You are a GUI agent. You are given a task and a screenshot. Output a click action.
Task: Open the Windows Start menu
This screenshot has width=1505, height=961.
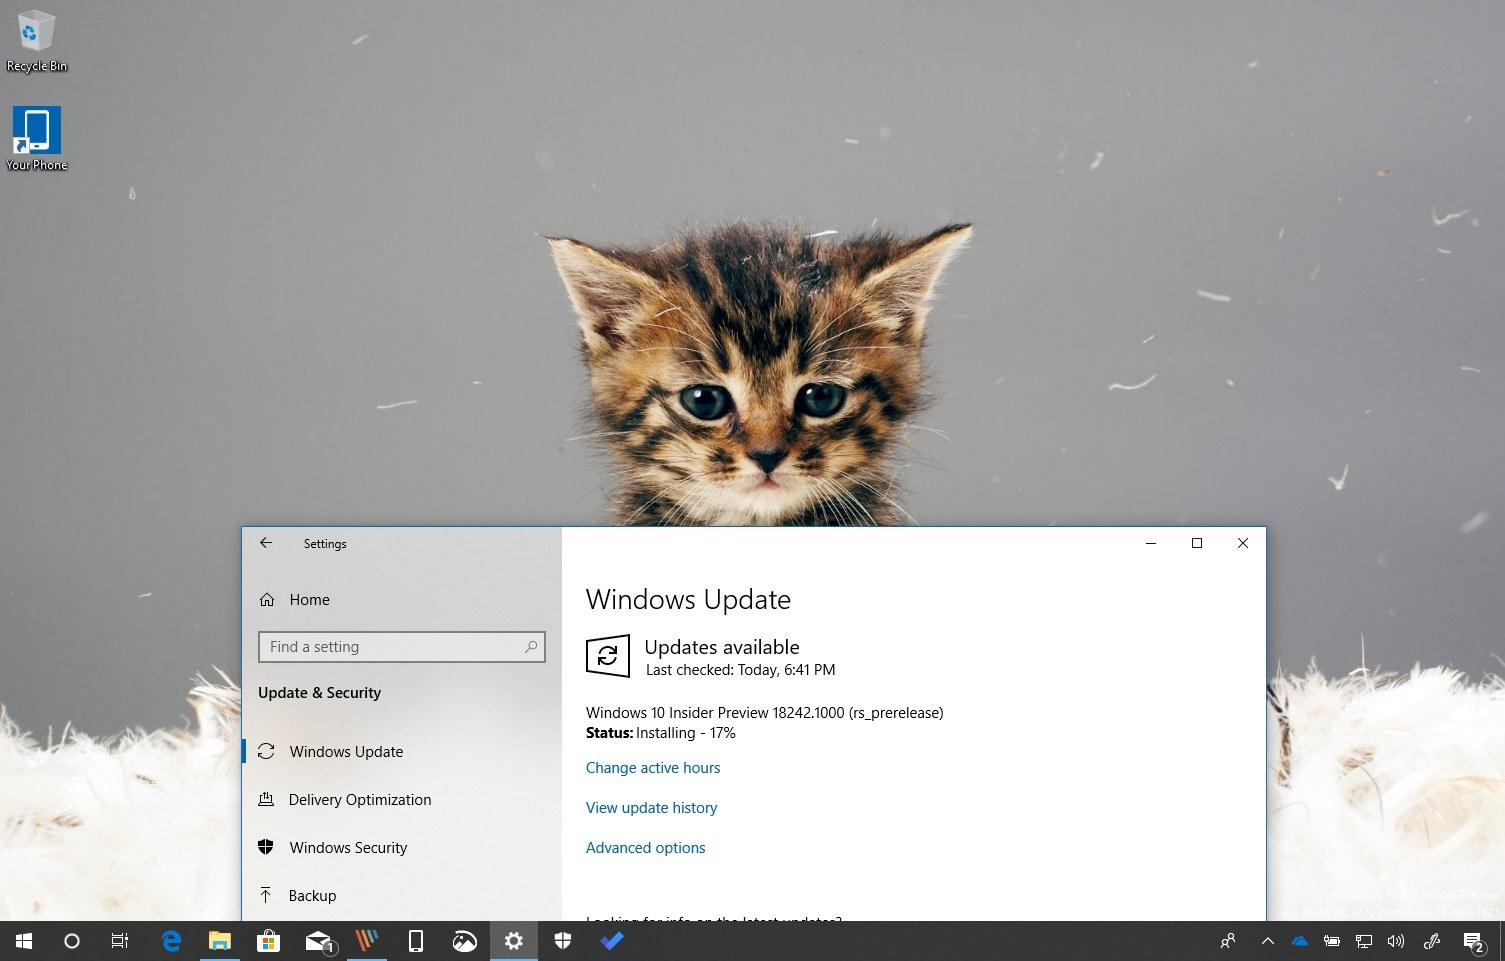click(x=24, y=941)
